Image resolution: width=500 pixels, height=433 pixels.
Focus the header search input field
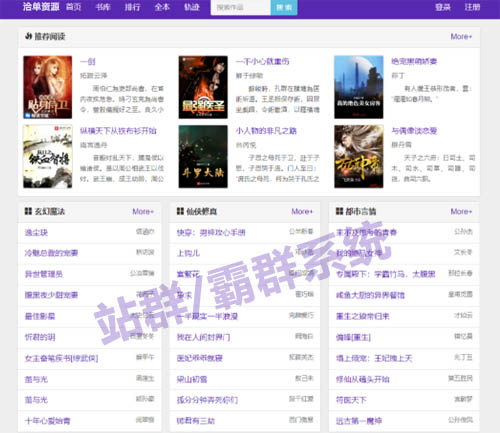click(240, 7)
